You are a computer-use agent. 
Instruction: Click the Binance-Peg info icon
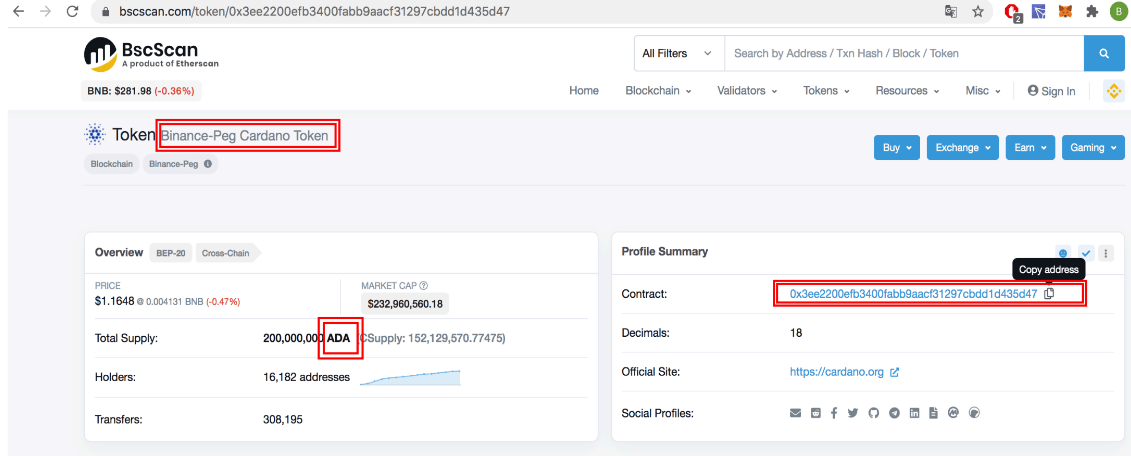coord(208,164)
